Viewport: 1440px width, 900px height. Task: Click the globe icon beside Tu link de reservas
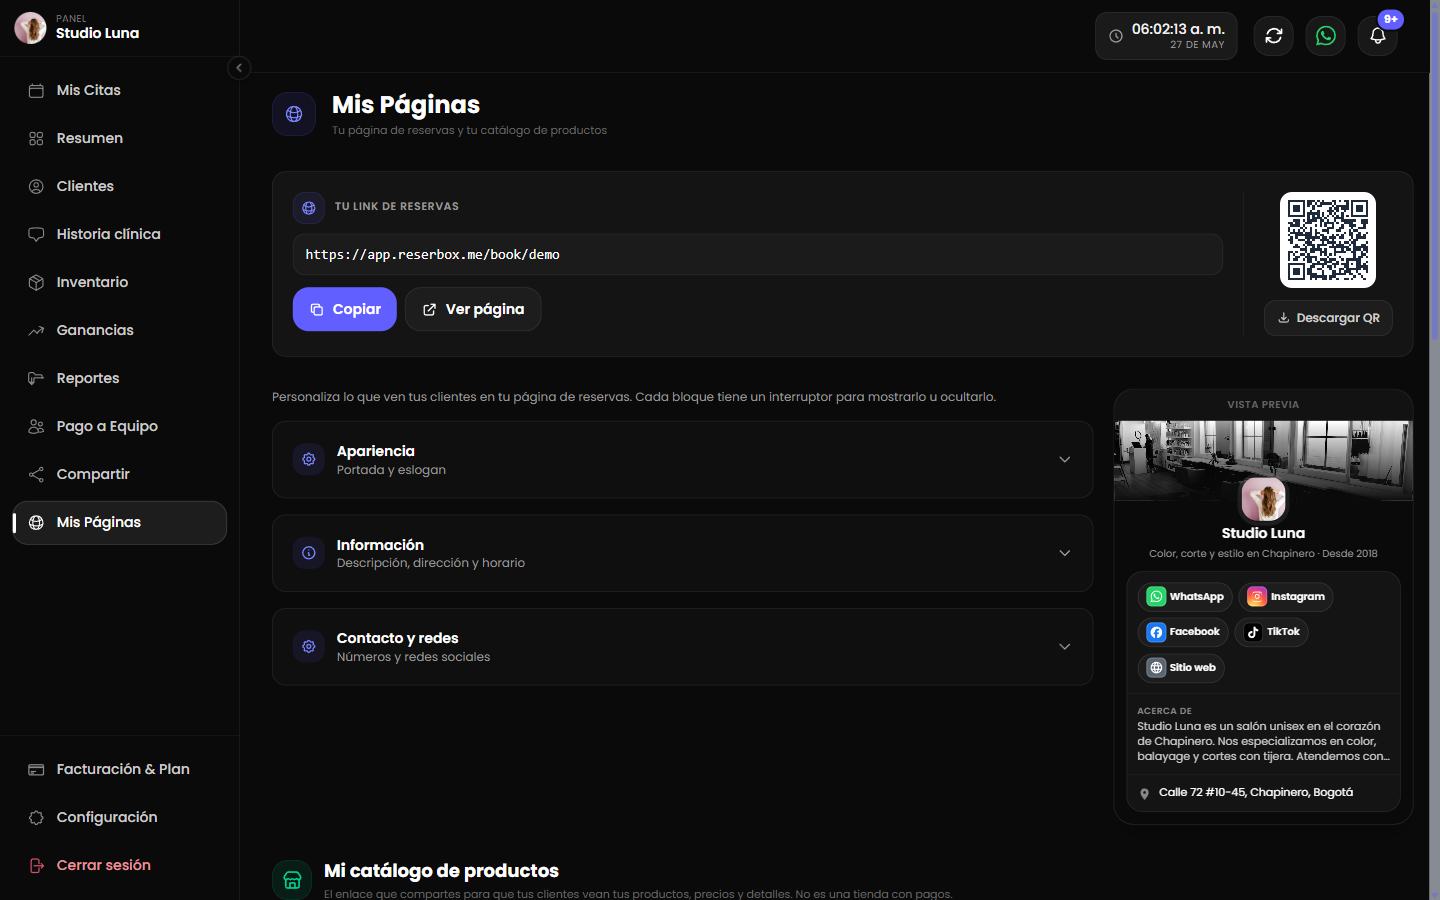pyautogui.click(x=309, y=208)
